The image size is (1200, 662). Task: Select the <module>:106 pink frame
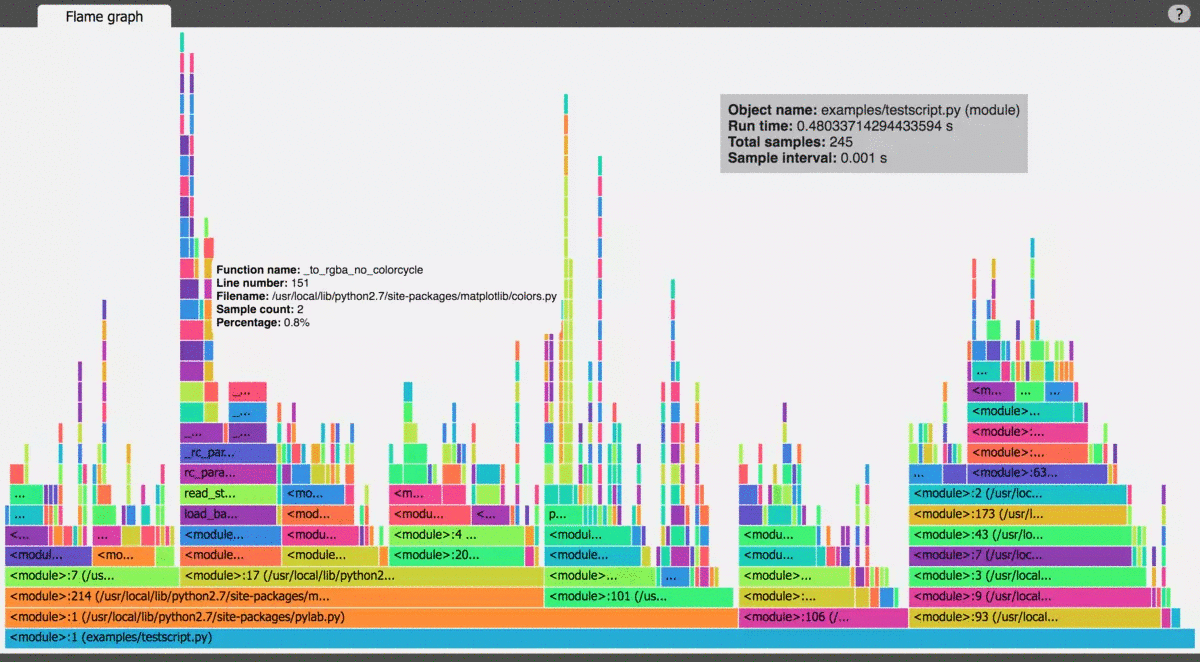822,617
